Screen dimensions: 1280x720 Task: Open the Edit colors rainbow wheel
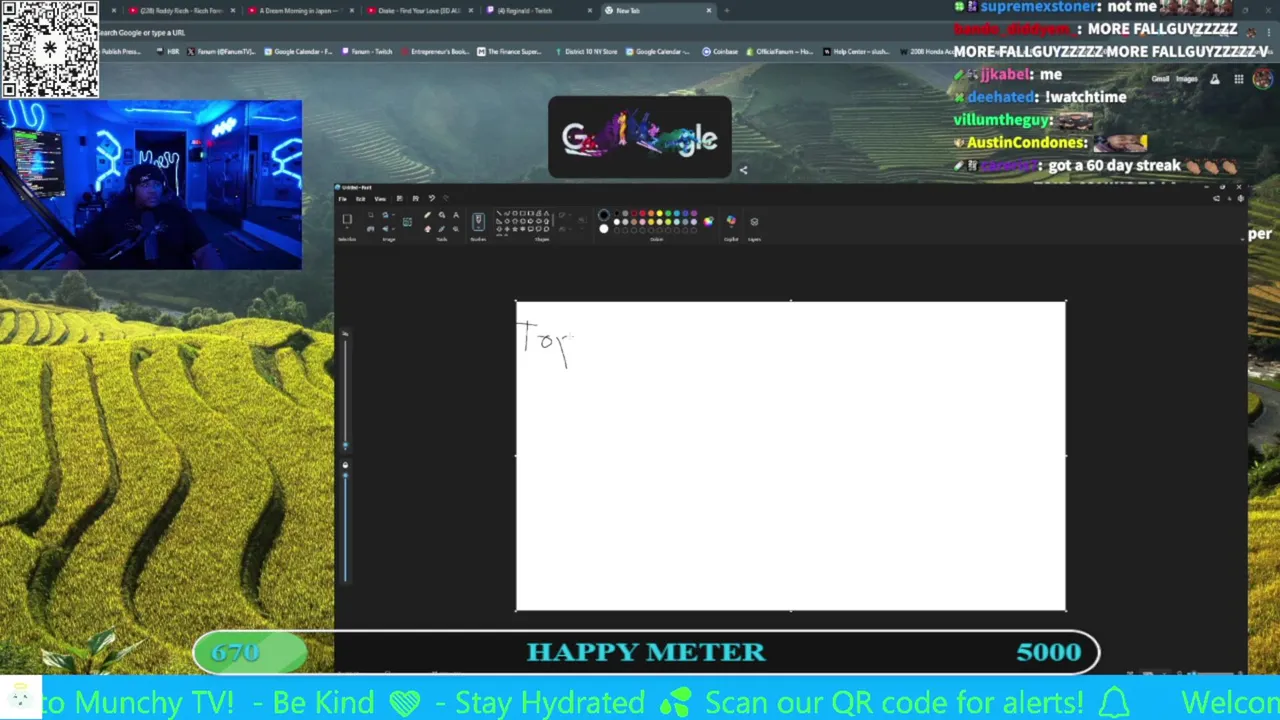click(709, 221)
